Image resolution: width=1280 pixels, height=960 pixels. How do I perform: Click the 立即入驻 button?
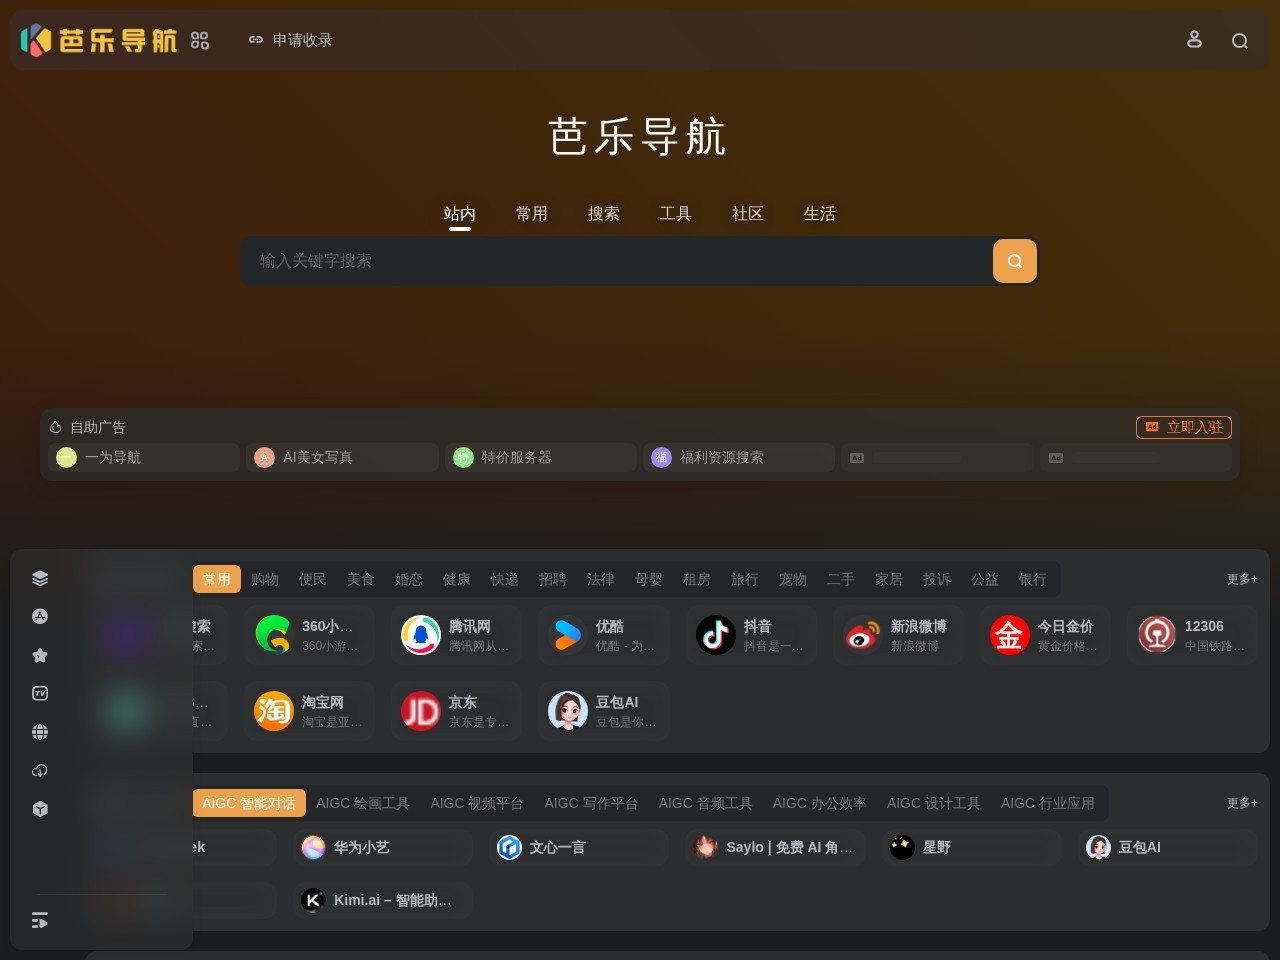(1184, 427)
